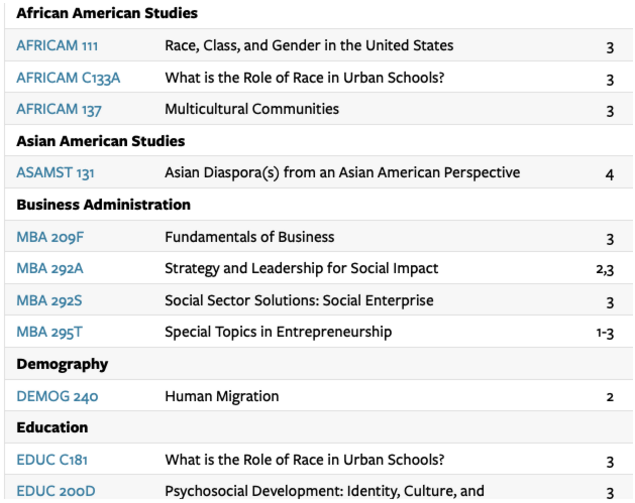Screen dimensions: 635x503
Task: Click the African American Studies section heading
Action: (x=107, y=14)
